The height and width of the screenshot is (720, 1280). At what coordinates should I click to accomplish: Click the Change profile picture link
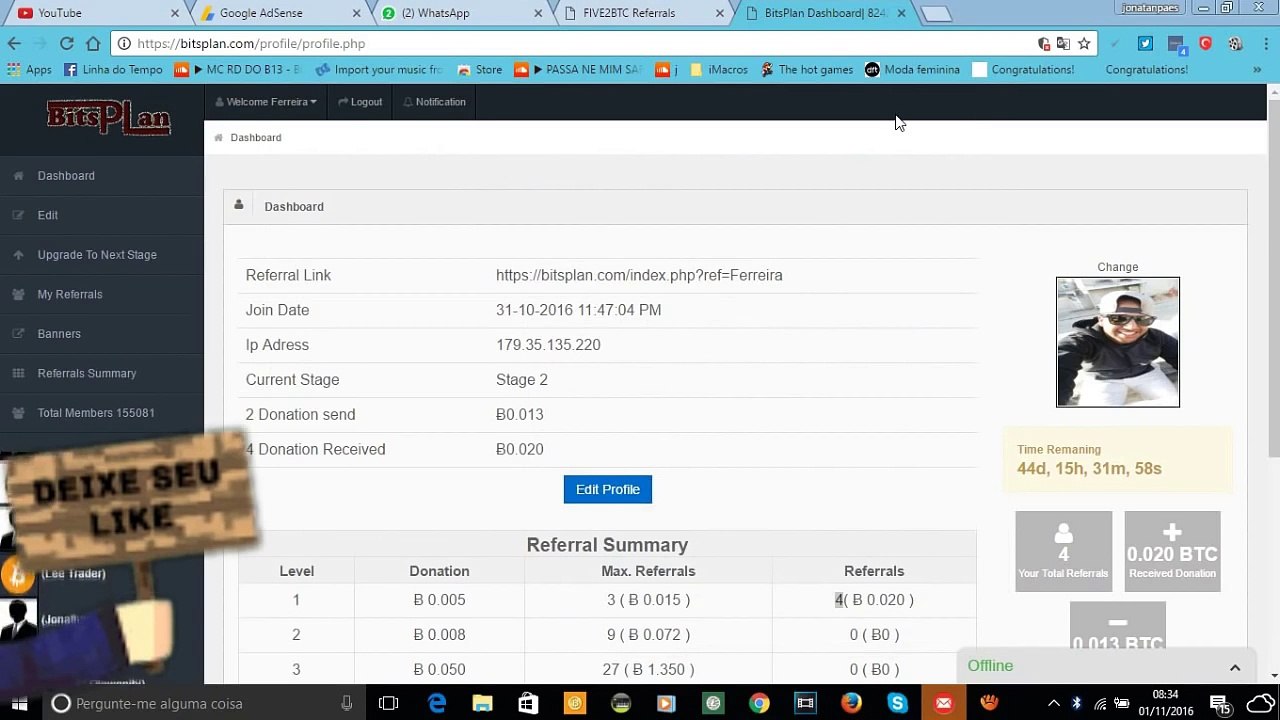pos(1118,267)
